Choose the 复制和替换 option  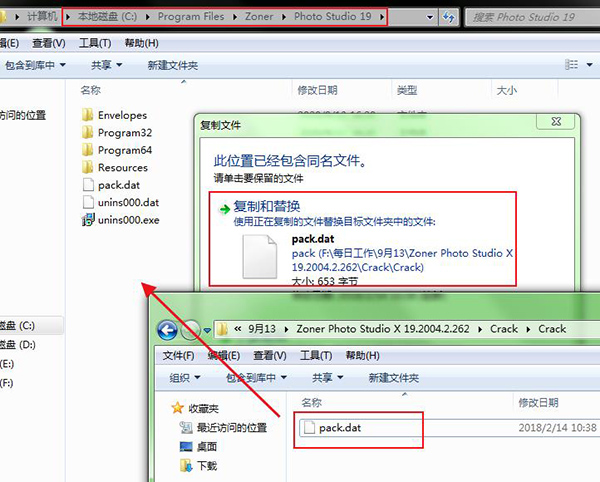(363, 239)
